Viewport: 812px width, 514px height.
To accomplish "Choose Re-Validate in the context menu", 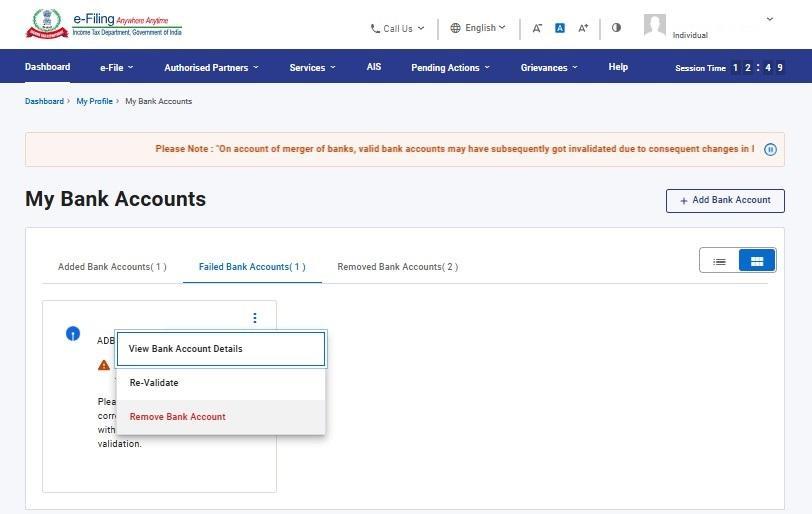I will pos(154,383).
